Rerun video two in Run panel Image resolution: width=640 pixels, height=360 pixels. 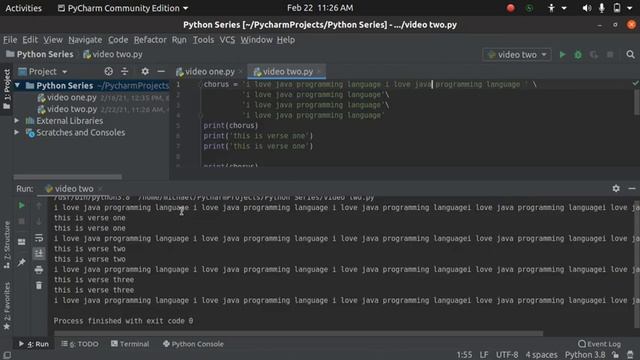point(21,205)
